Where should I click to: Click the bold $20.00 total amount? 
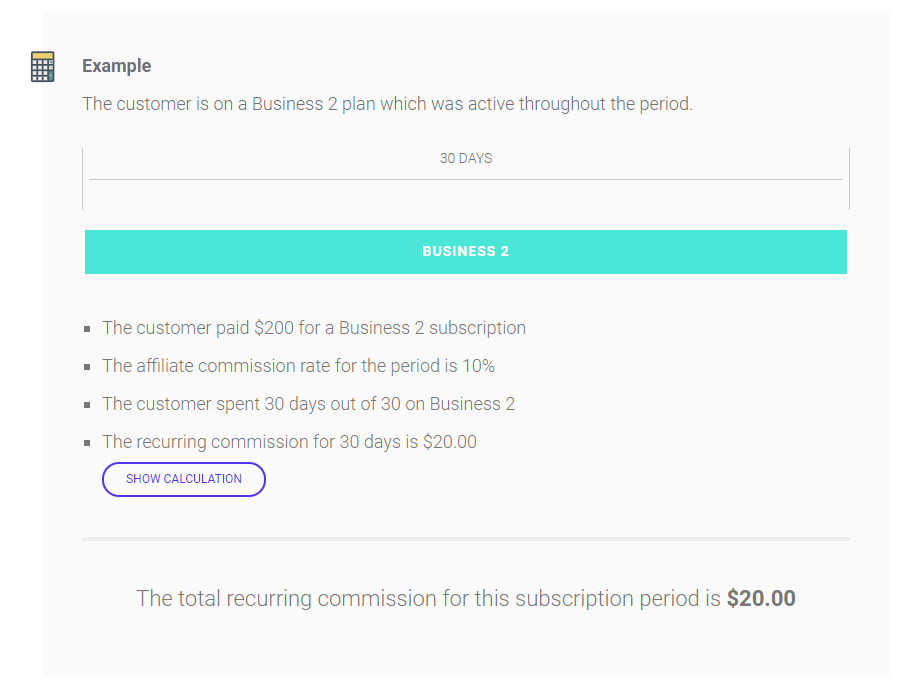pyautogui.click(x=761, y=599)
